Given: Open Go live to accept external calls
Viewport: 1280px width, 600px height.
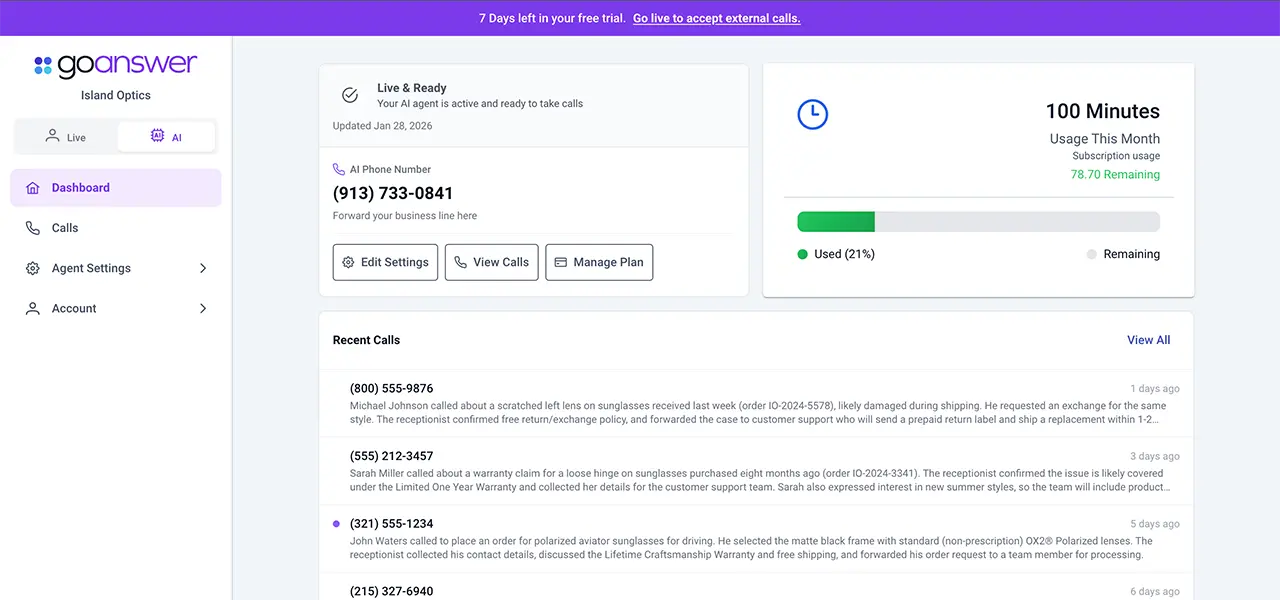Looking at the screenshot, I should coord(716,18).
